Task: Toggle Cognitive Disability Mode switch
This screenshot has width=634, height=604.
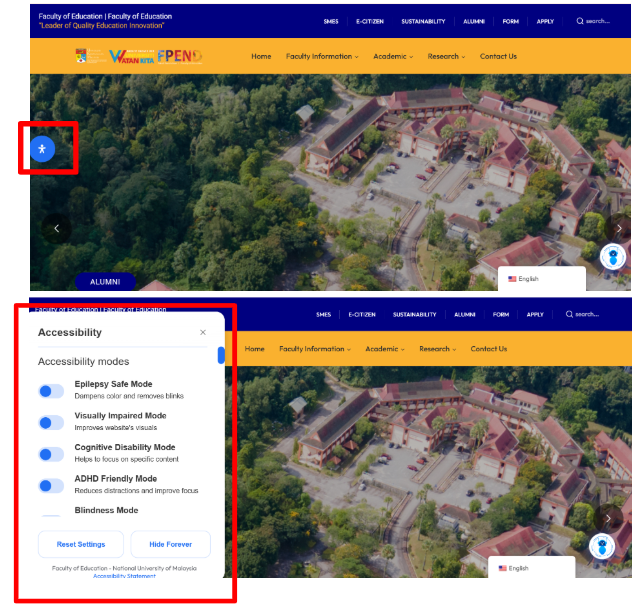Action: pyautogui.click(x=51, y=454)
